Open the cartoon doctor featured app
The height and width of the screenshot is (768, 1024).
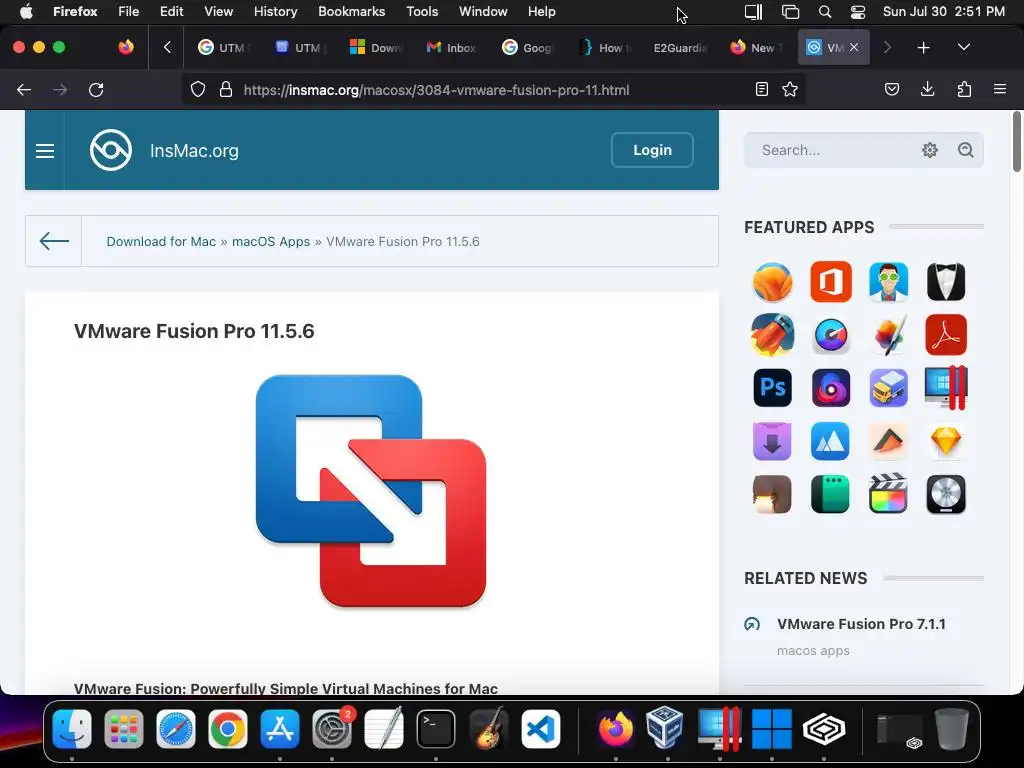click(x=888, y=282)
